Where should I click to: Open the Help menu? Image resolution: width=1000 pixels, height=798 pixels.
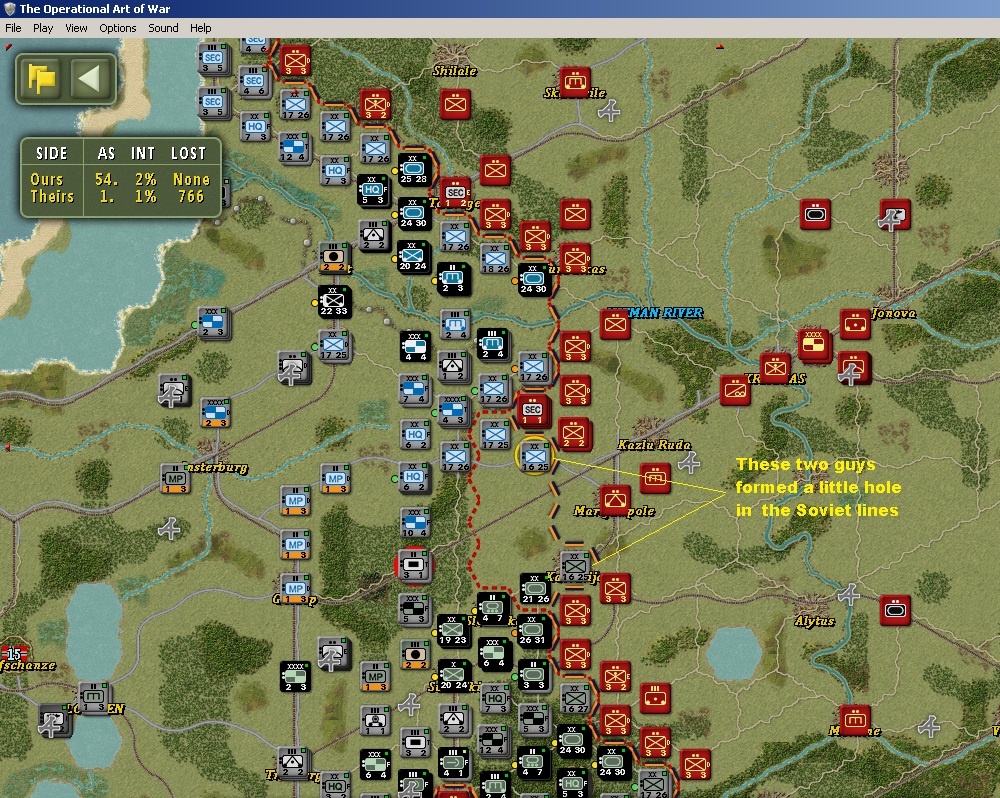click(200, 28)
